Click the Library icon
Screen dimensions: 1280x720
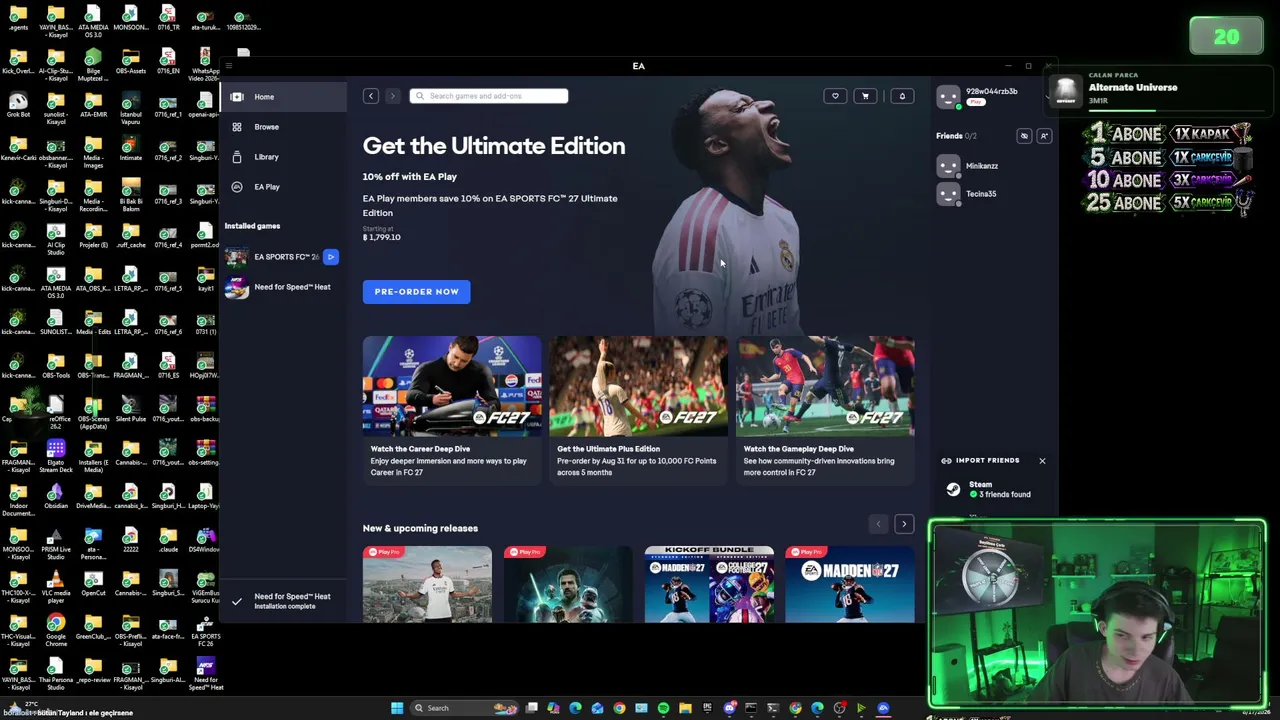pyautogui.click(x=237, y=157)
